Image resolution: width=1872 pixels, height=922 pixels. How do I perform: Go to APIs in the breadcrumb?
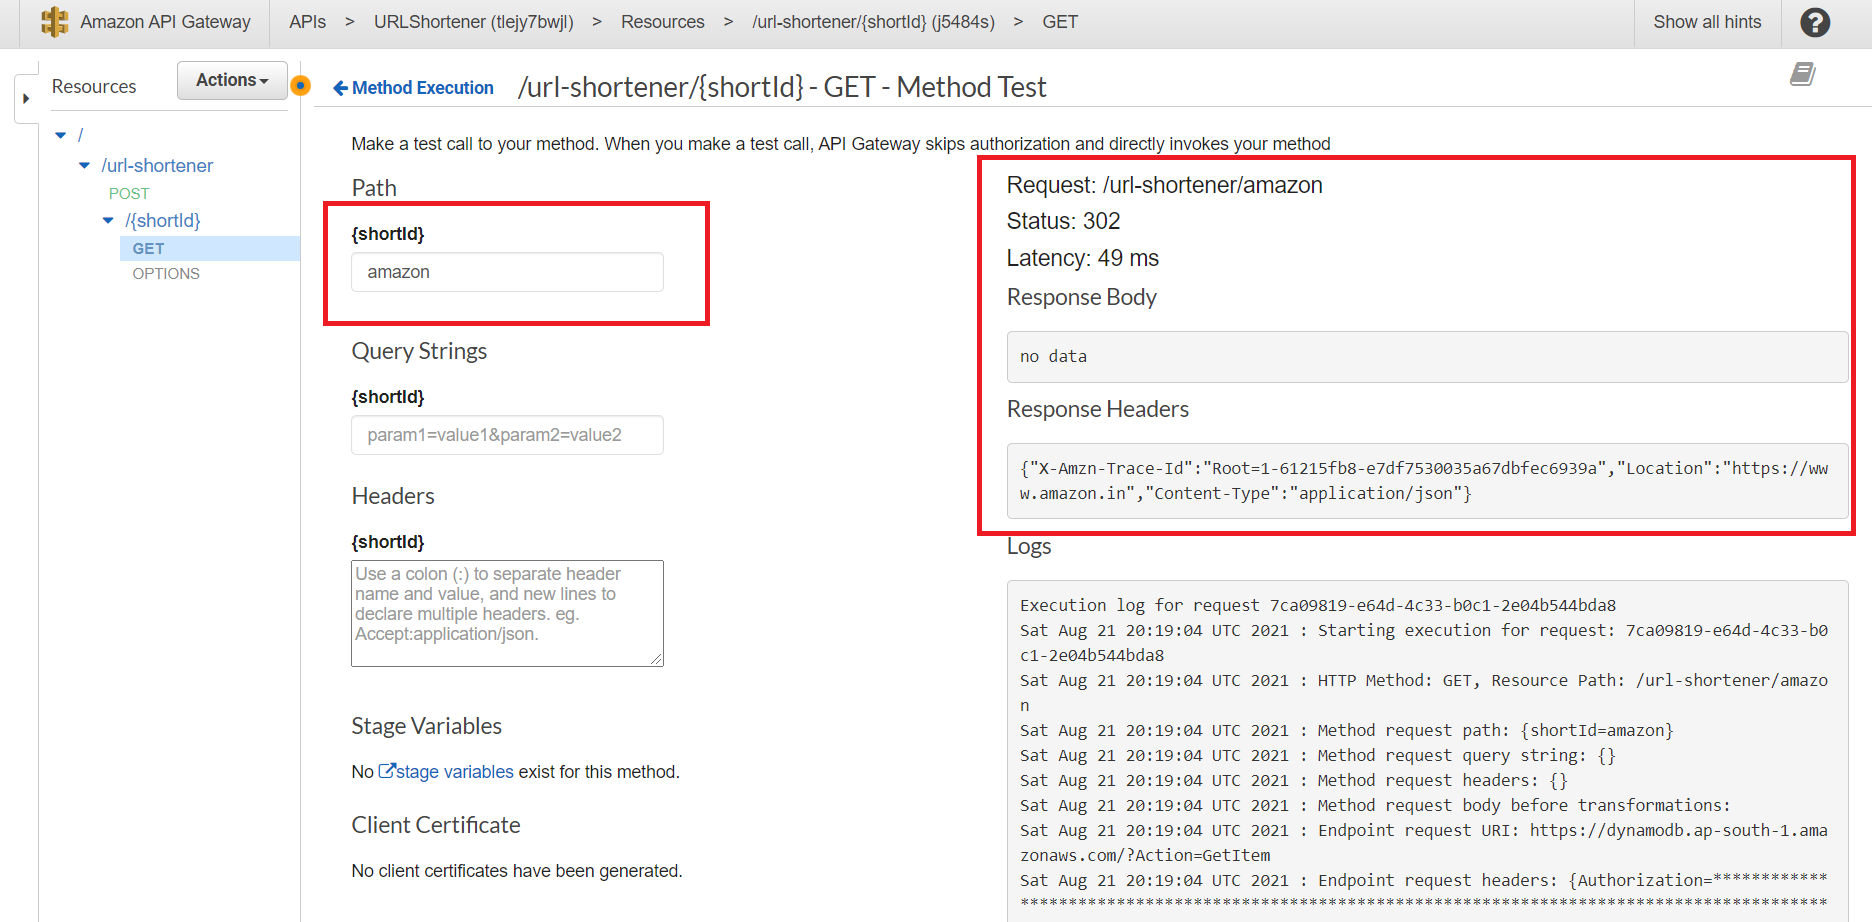click(x=307, y=22)
